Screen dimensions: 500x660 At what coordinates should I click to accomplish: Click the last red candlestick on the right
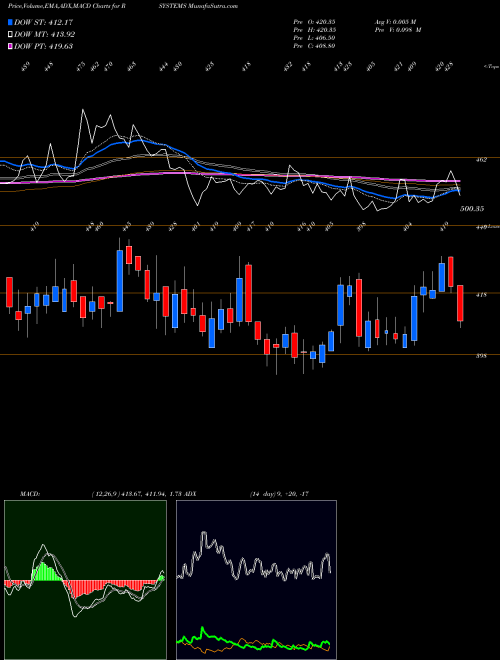[460, 303]
